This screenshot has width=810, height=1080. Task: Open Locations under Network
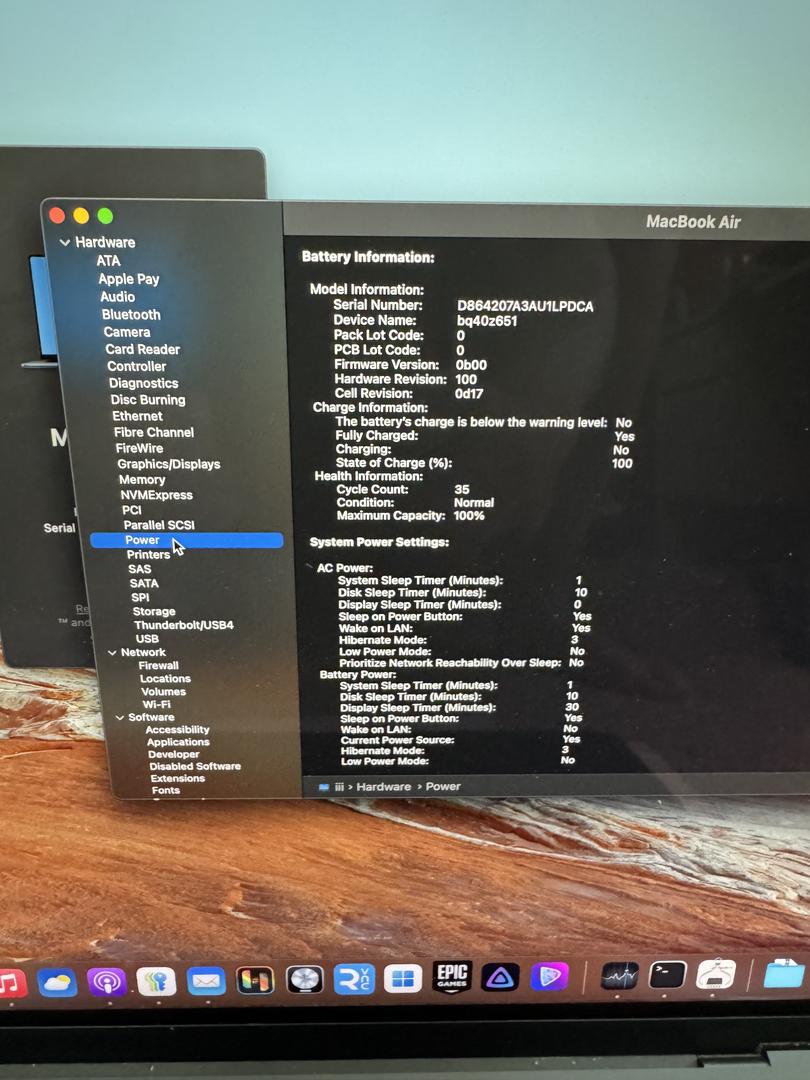pos(165,678)
